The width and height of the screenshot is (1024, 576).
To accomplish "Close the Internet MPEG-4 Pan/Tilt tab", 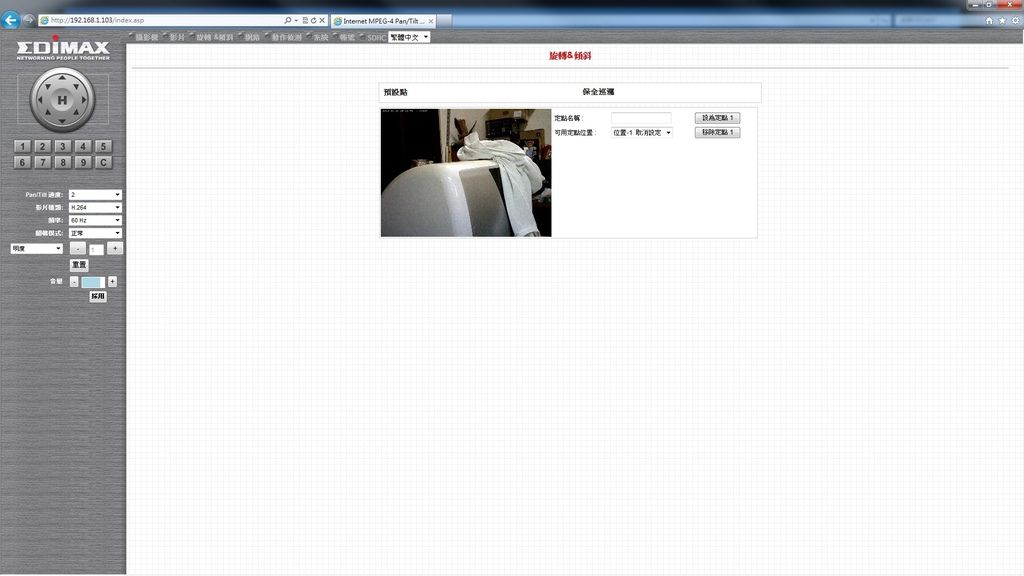I will click(x=431, y=21).
